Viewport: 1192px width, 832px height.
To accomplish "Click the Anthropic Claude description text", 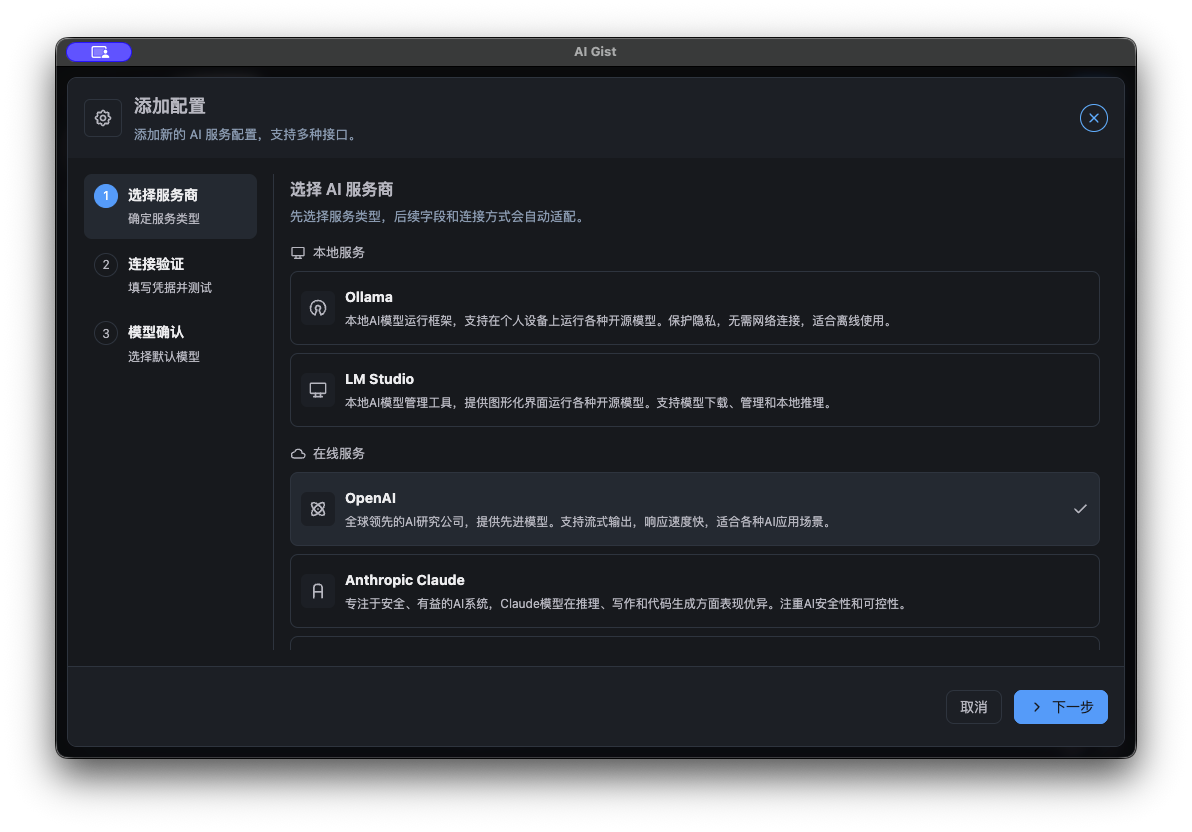I will click(628, 604).
